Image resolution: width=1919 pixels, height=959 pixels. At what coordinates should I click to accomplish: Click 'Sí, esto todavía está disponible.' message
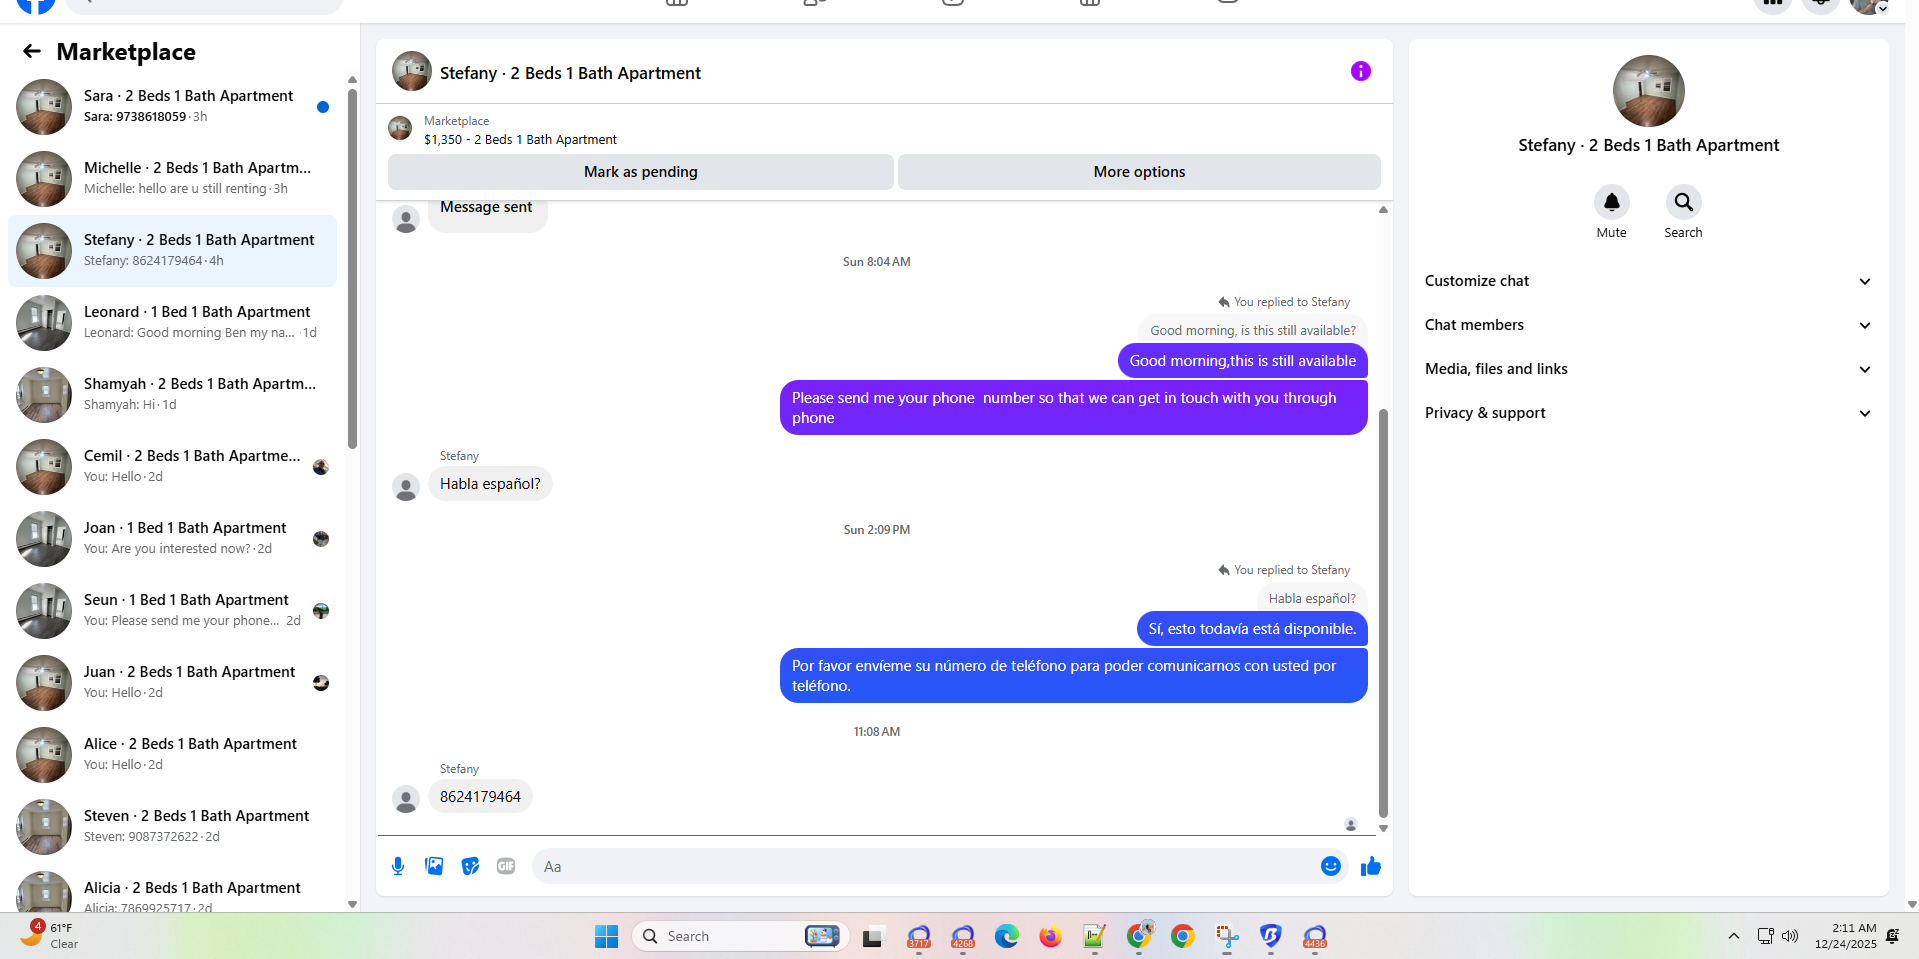click(x=1252, y=629)
